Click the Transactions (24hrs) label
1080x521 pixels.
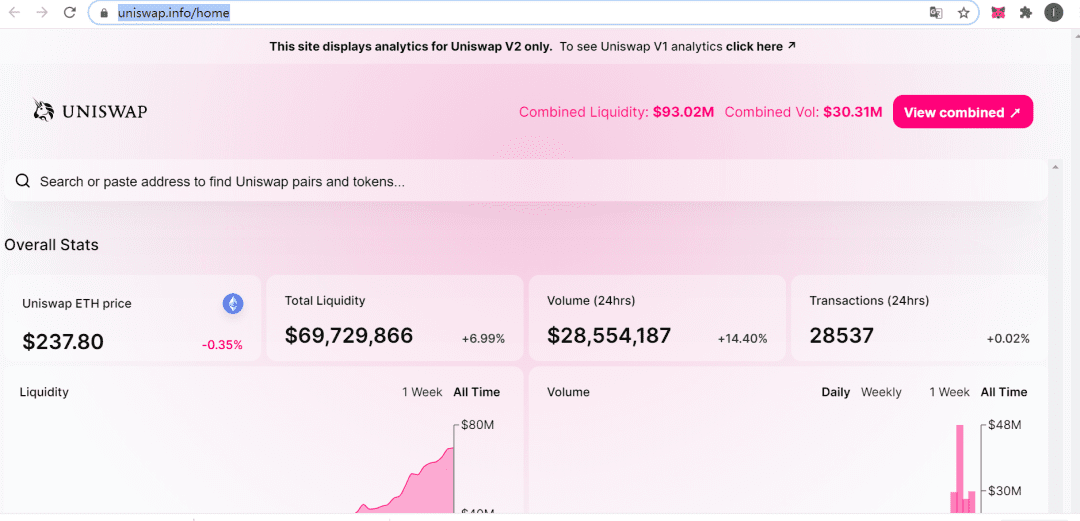click(x=869, y=300)
